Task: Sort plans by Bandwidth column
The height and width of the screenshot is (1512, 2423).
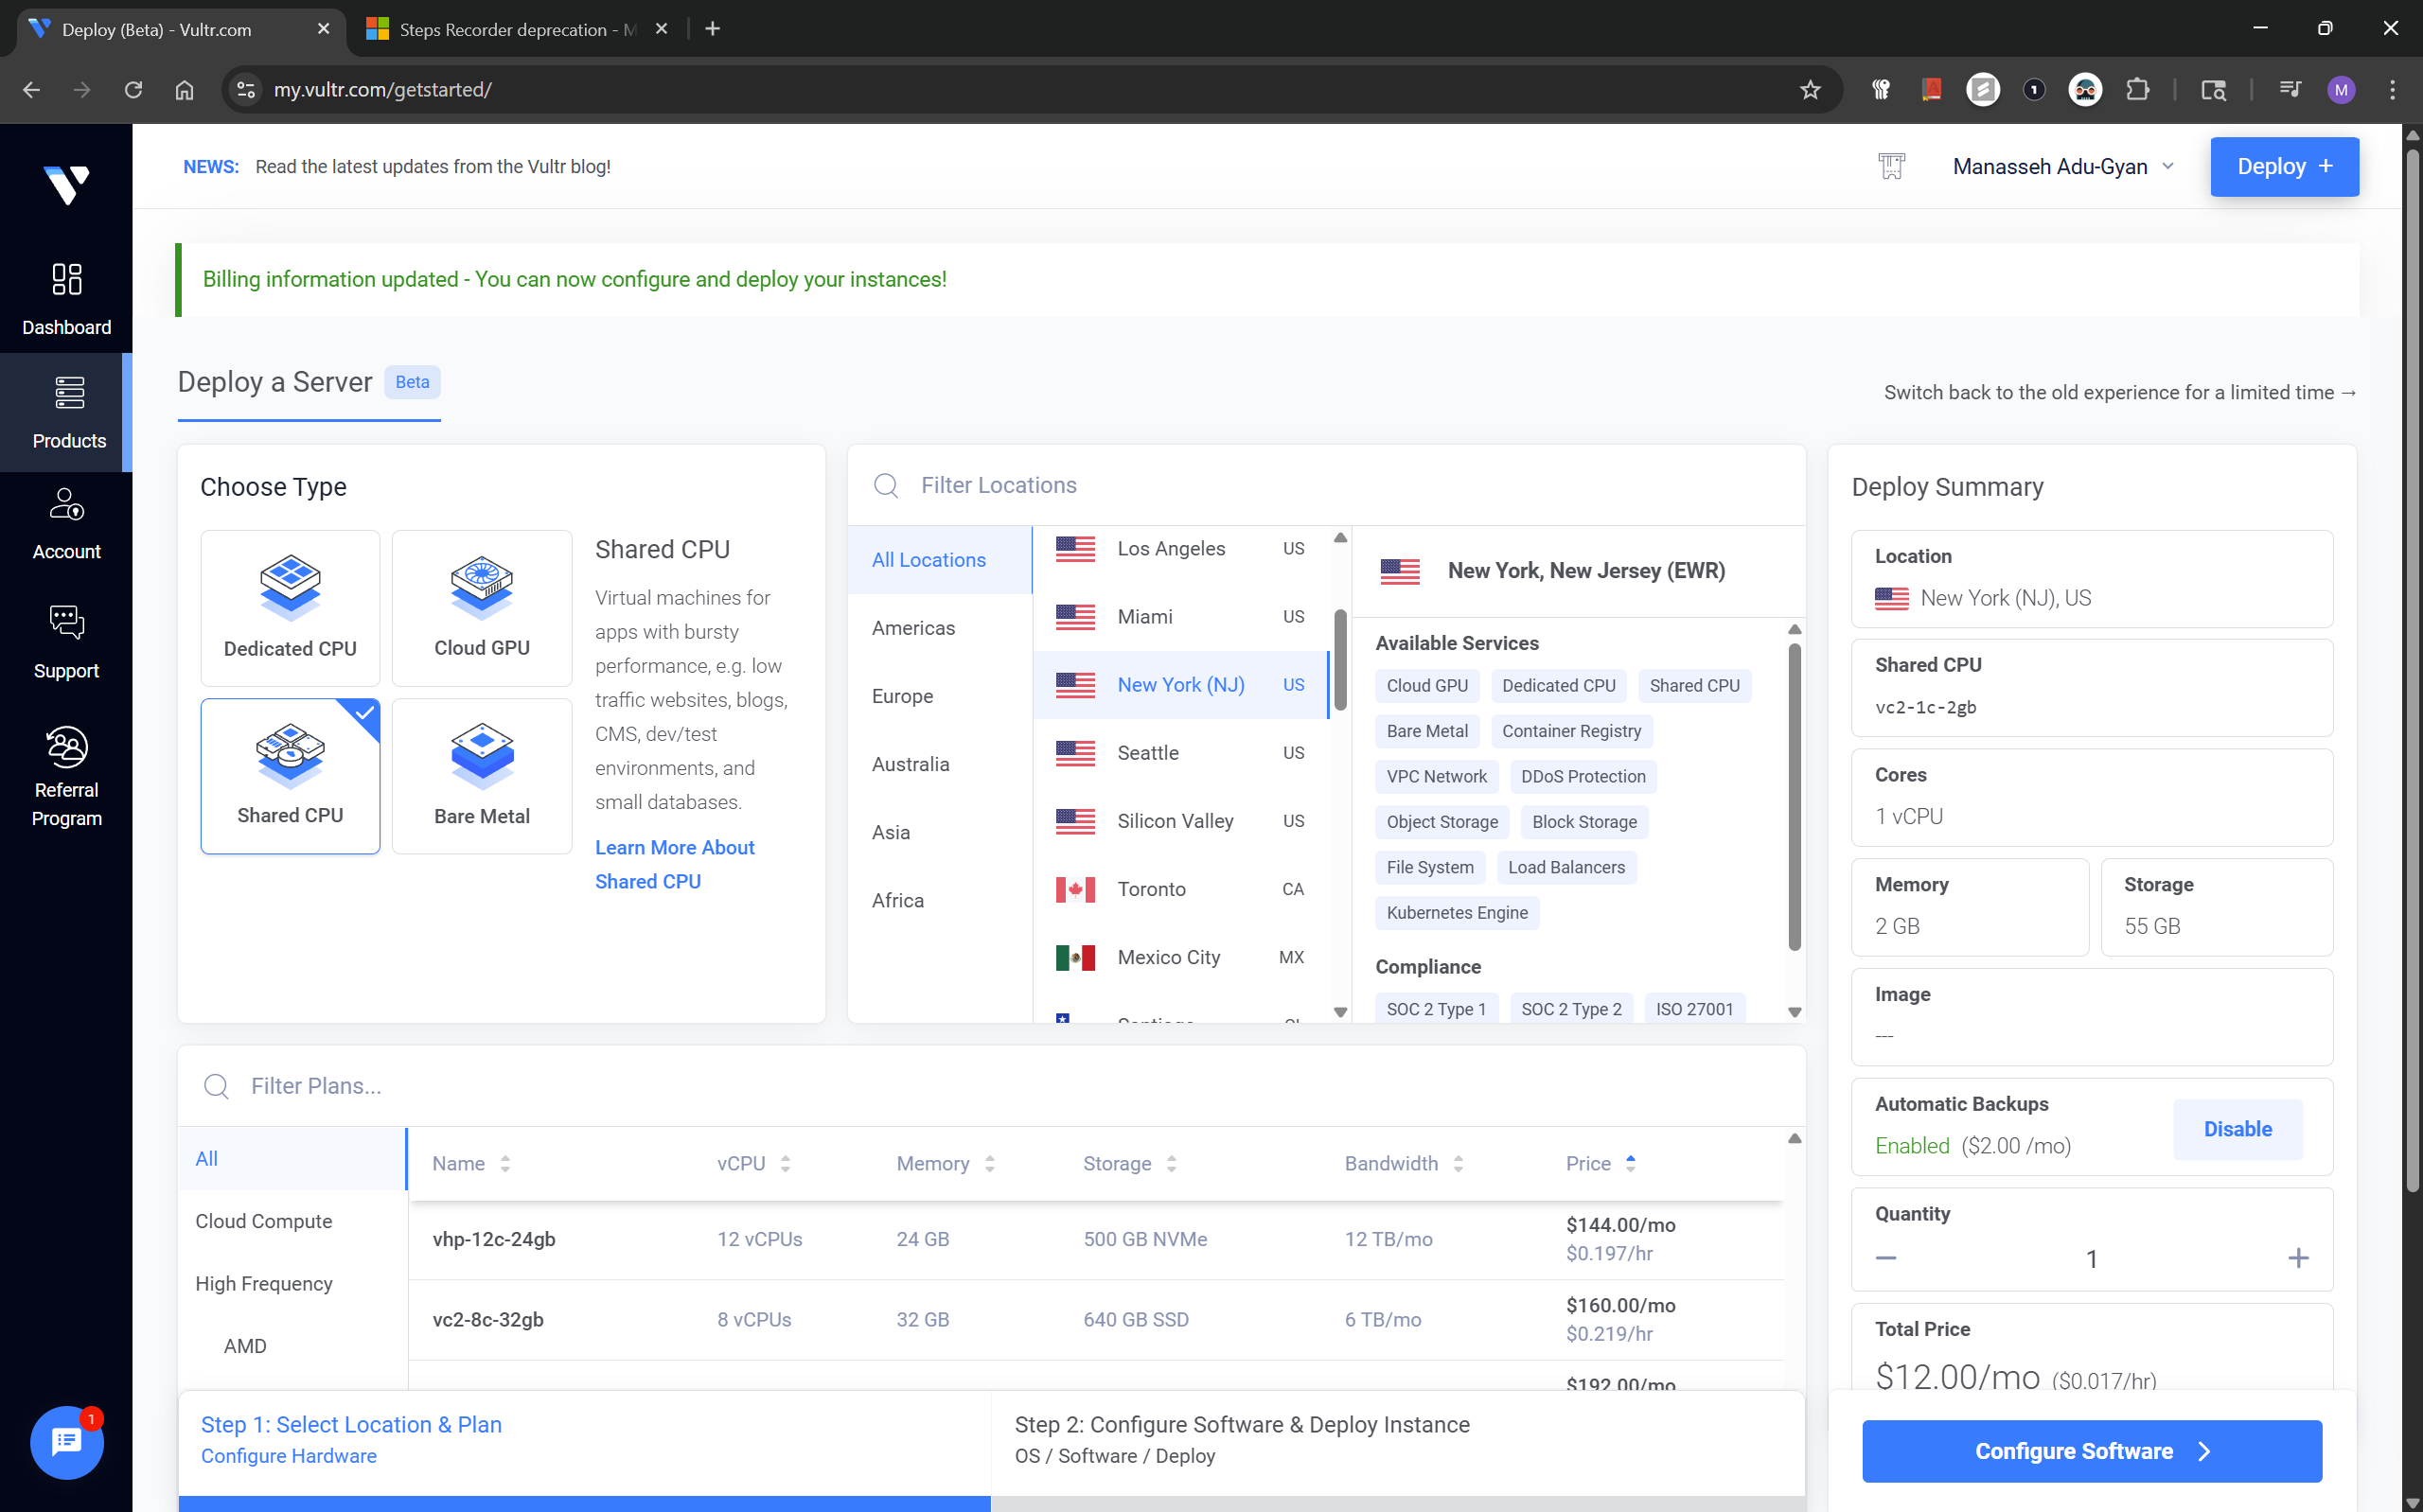Action: (x=1403, y=1163)
